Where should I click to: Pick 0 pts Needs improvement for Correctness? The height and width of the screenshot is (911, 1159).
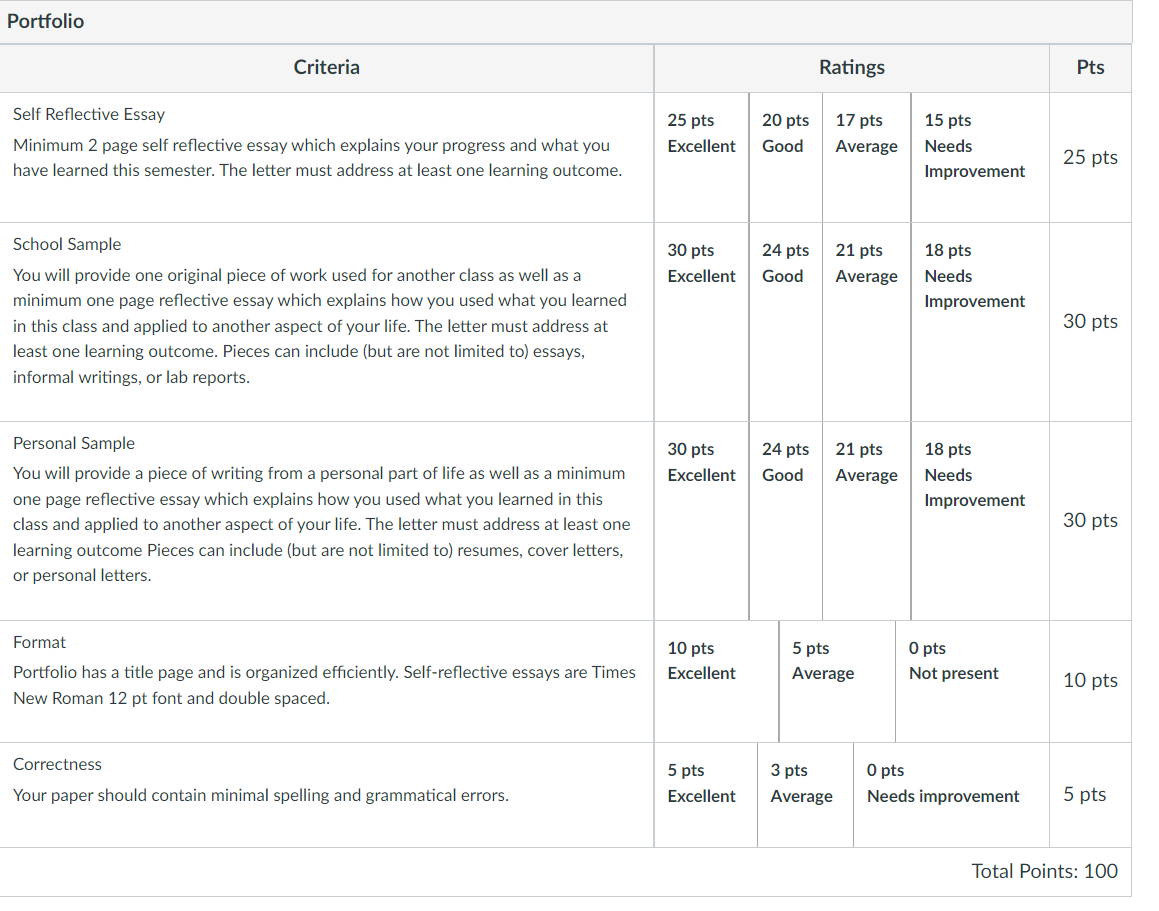(951, 795)
